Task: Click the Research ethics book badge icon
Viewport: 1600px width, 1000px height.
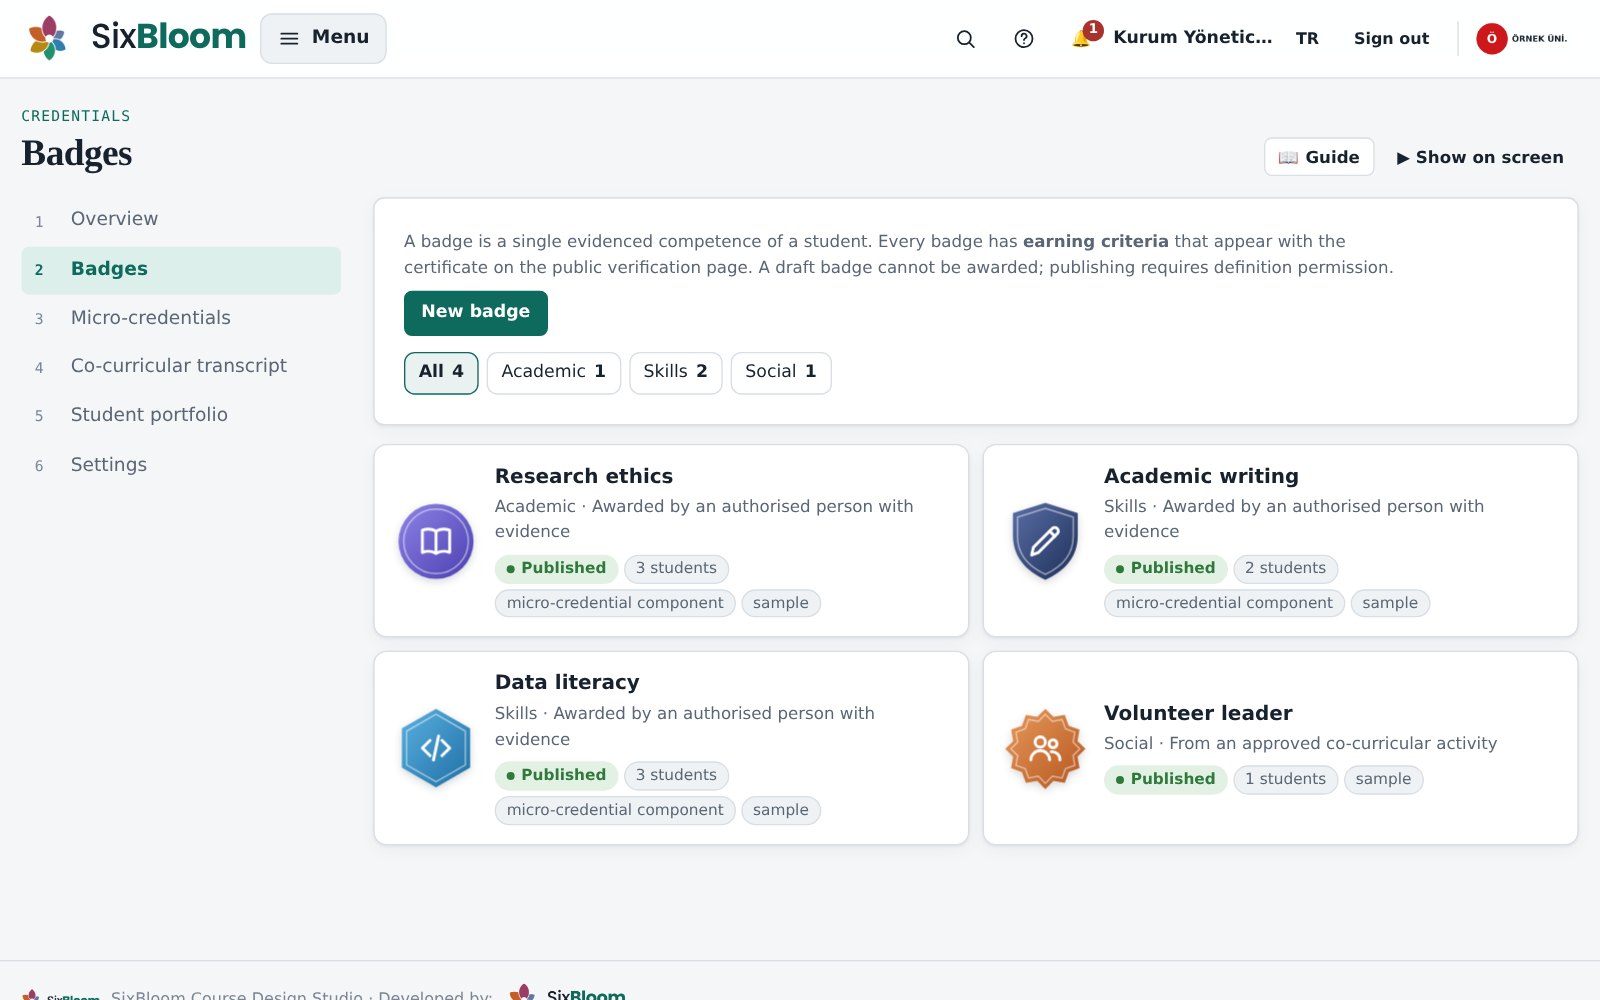Action: click(x=436, y=541)
